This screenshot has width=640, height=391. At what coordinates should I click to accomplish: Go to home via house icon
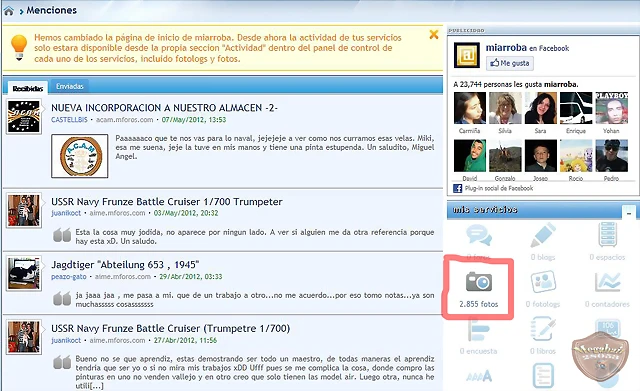point(9,11)
